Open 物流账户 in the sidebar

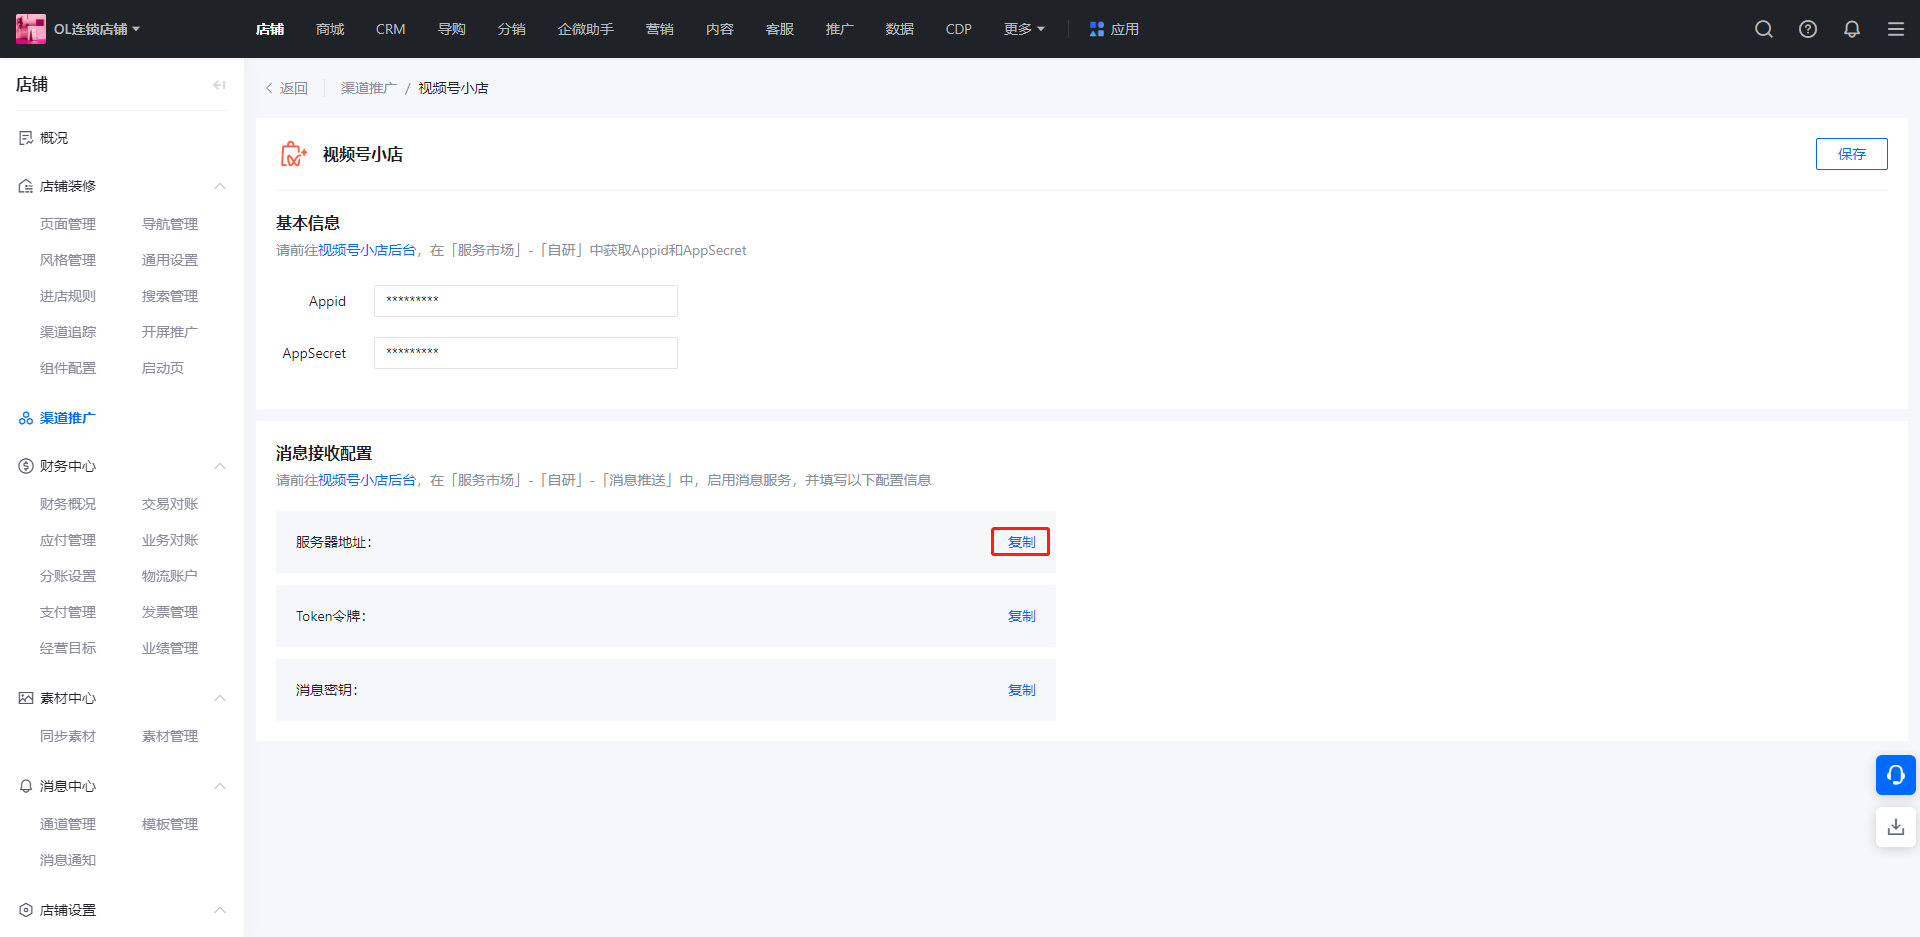pyautogui.click(x=170, y=576)
